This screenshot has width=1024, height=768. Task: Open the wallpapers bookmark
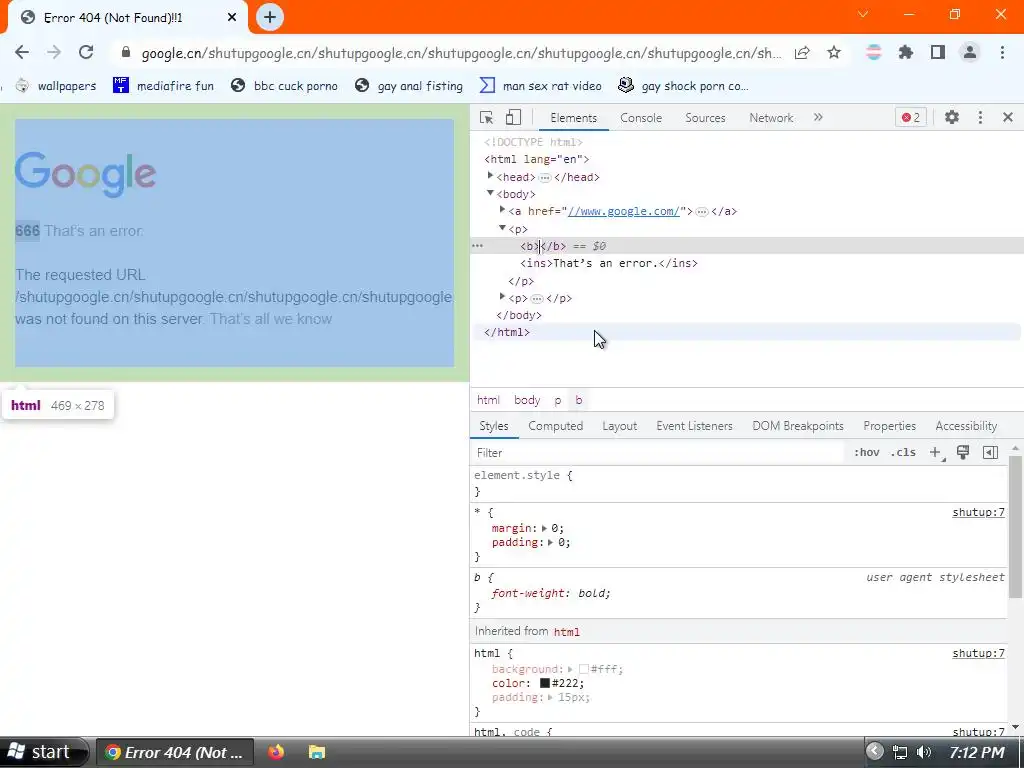click(x=56, y=86)
